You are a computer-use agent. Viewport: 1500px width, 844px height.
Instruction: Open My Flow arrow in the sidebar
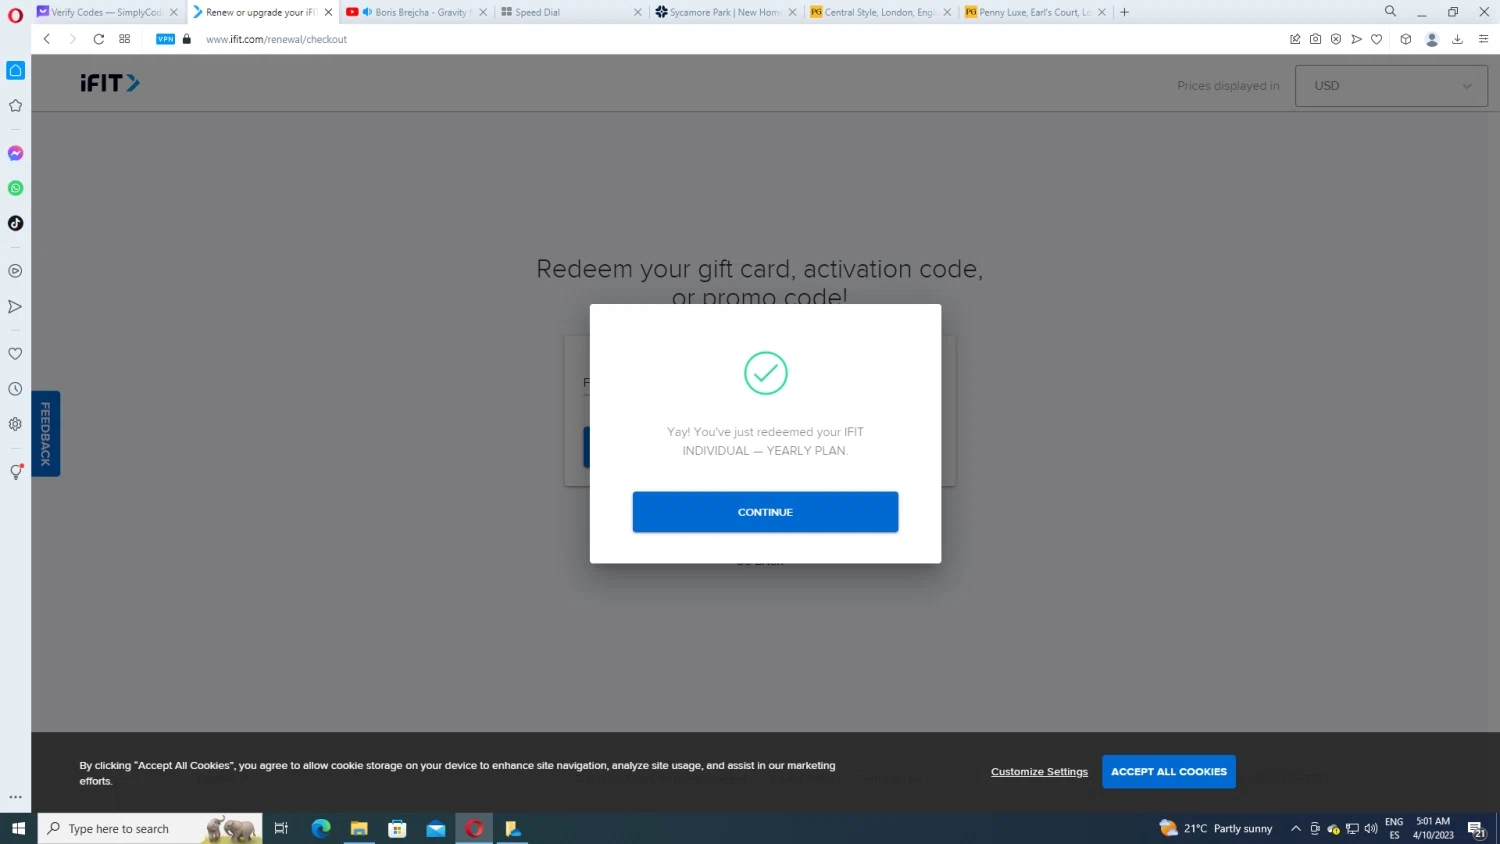pos(15,307)
